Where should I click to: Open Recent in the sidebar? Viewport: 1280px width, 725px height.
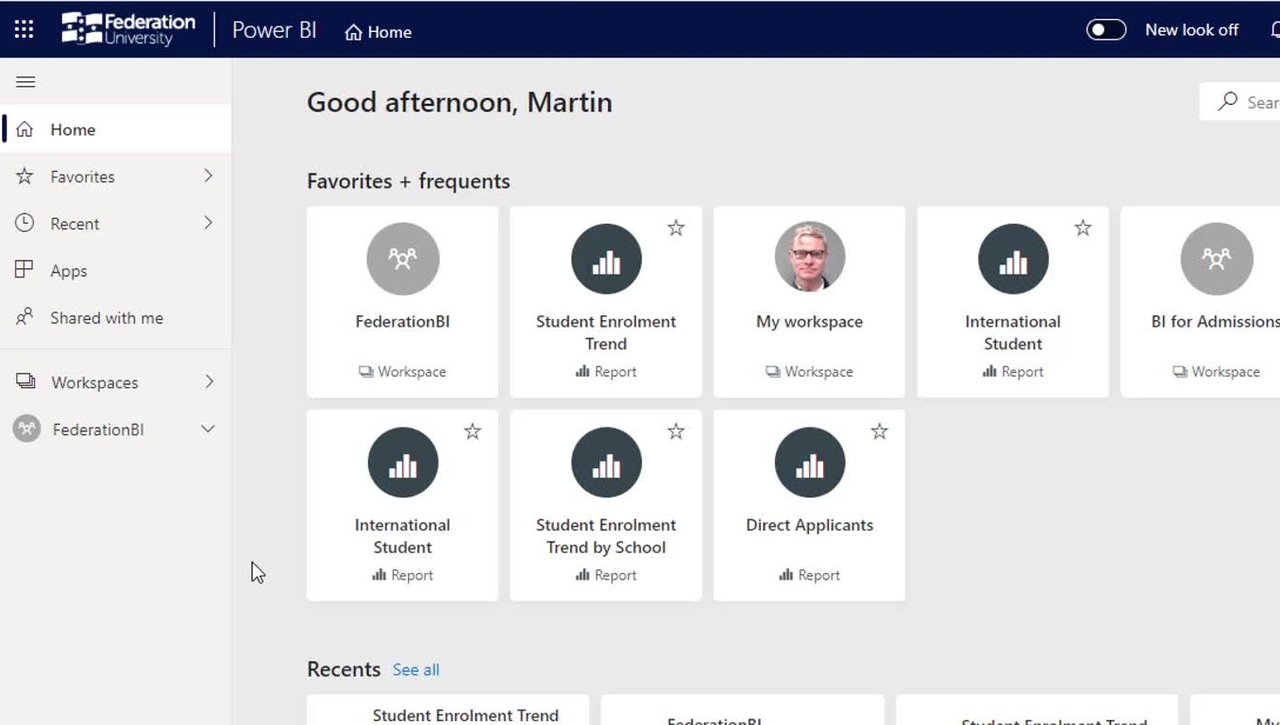[116, 224]
